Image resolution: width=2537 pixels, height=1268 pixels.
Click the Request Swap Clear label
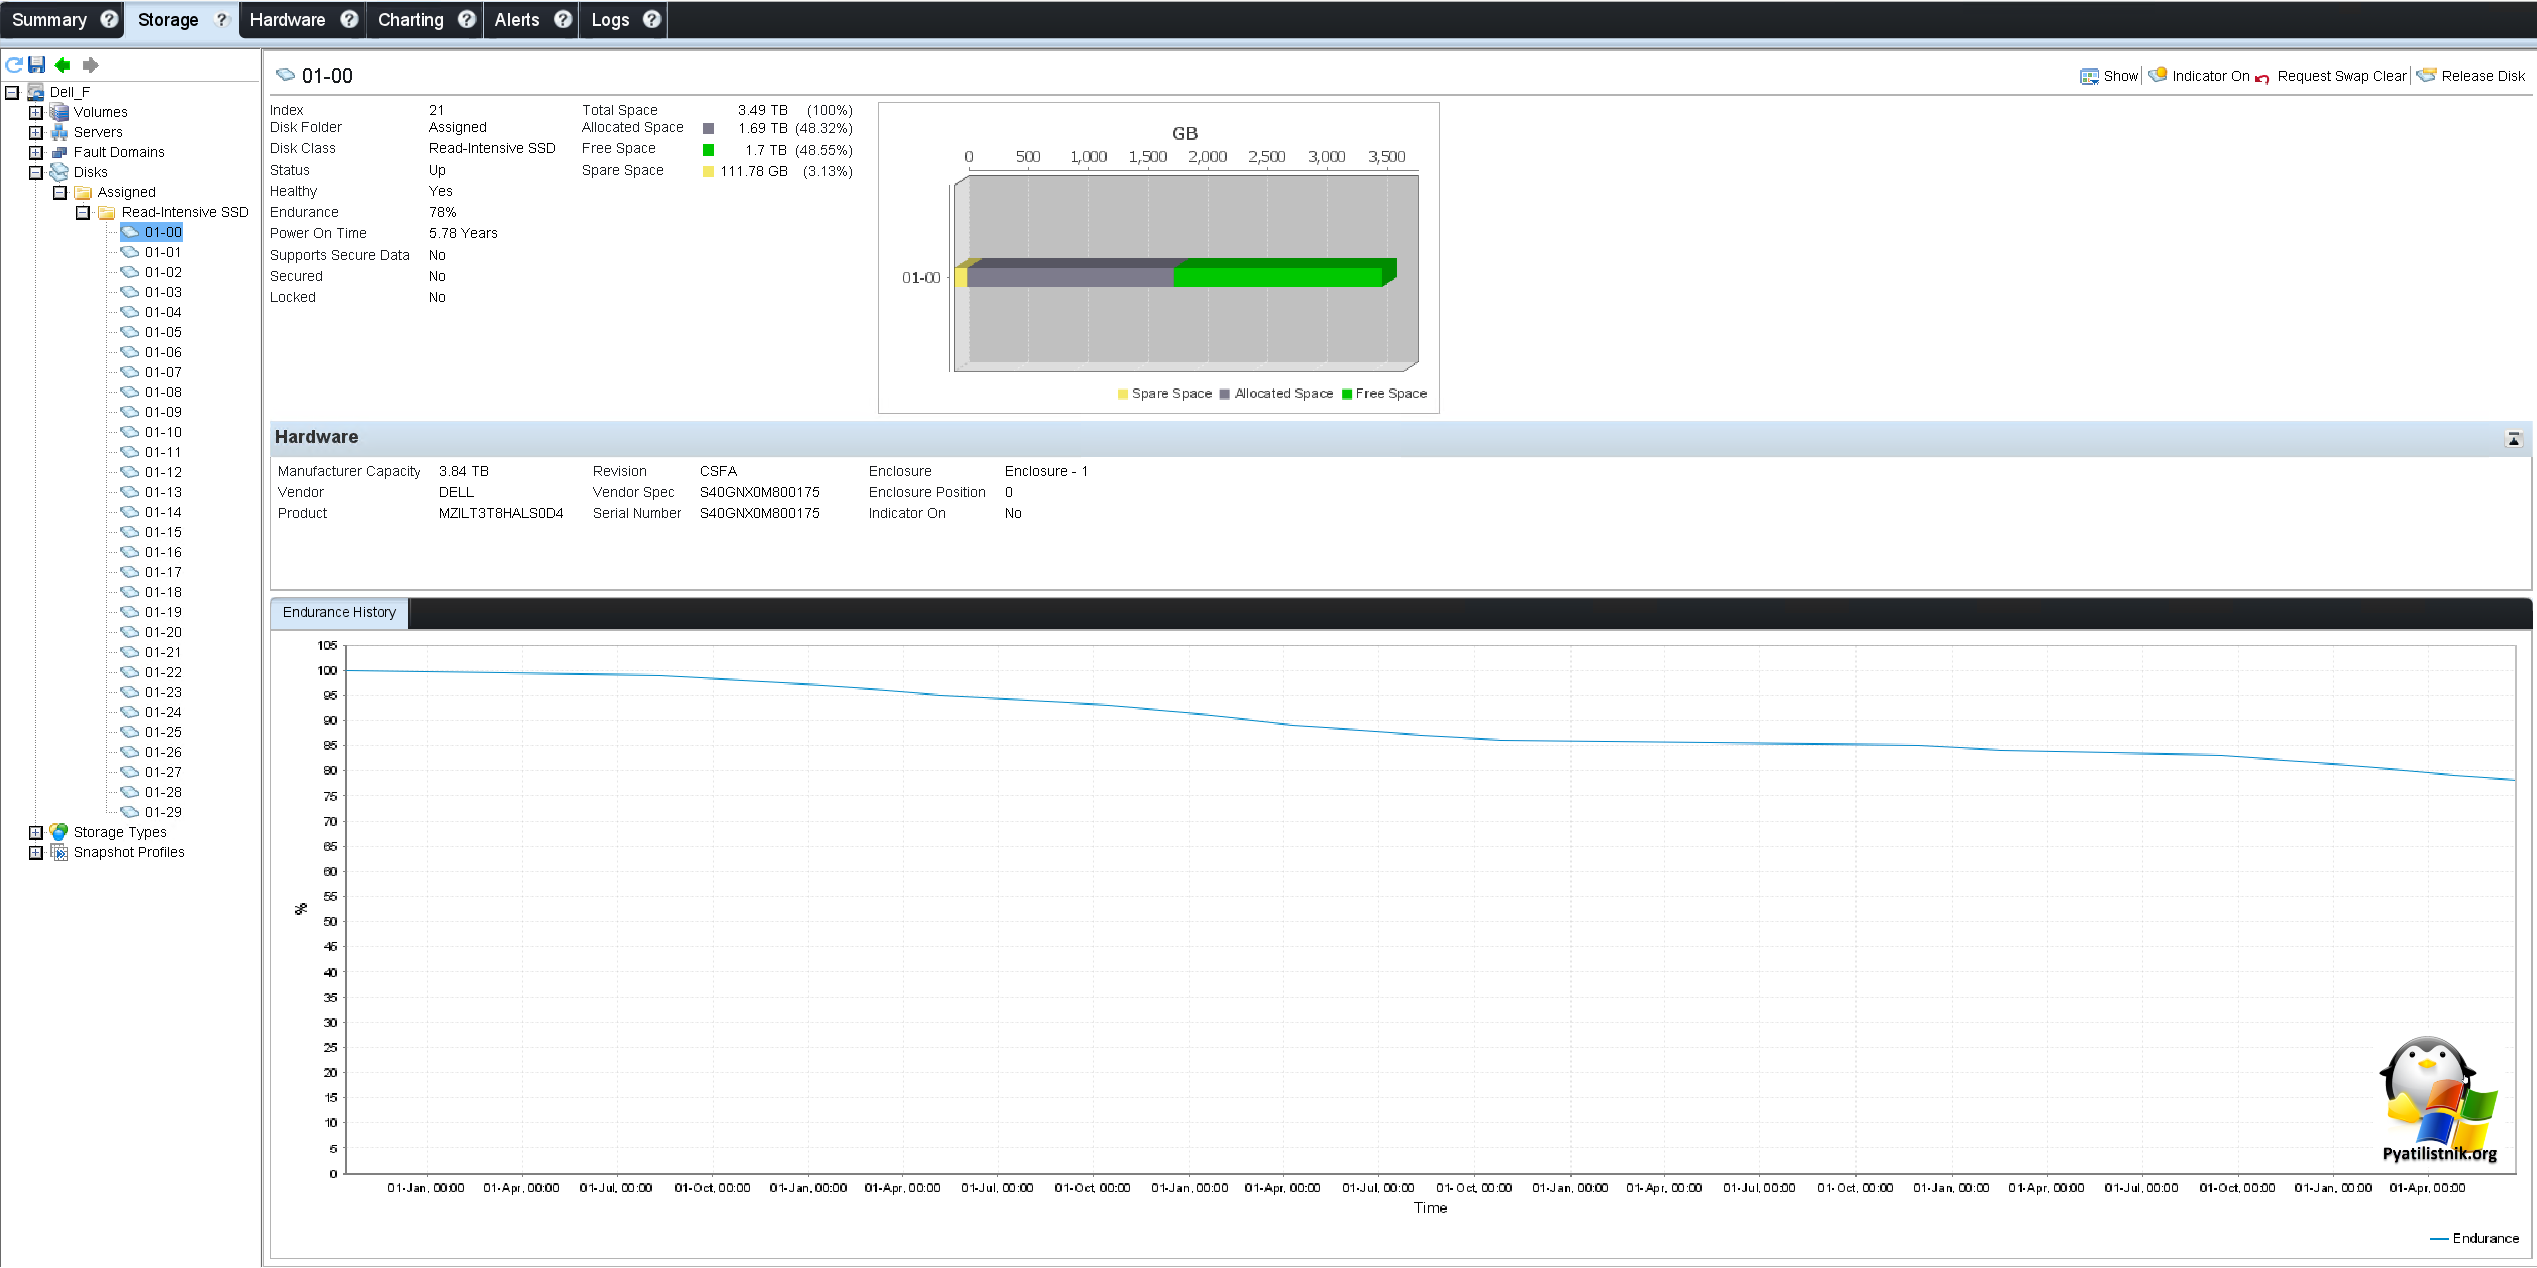pyautogui.click(x=2342, y=76)
